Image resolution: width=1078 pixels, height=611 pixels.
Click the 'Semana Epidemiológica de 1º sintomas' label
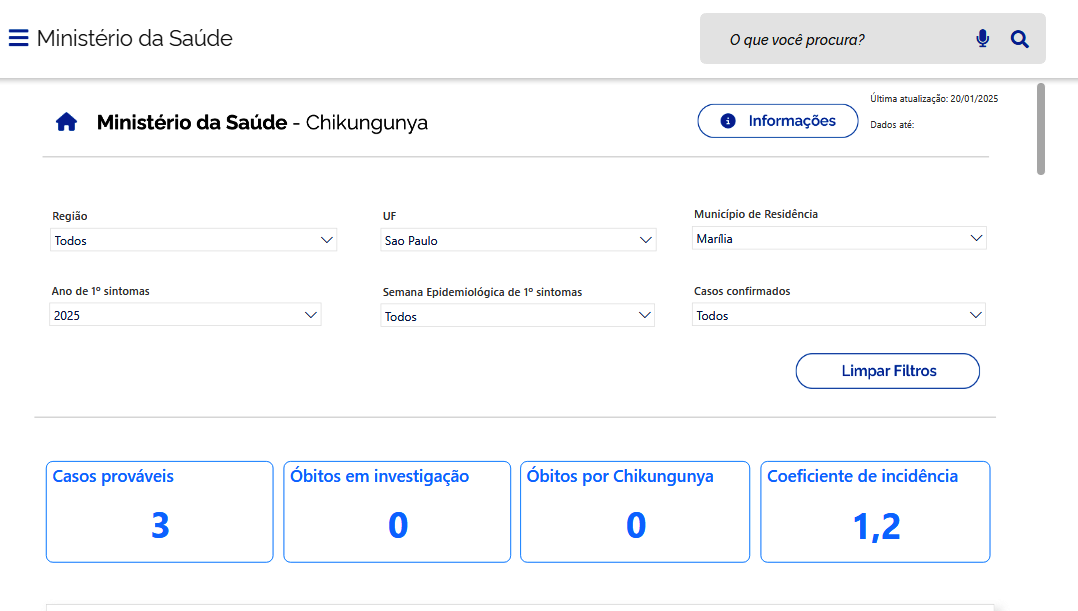482,292
